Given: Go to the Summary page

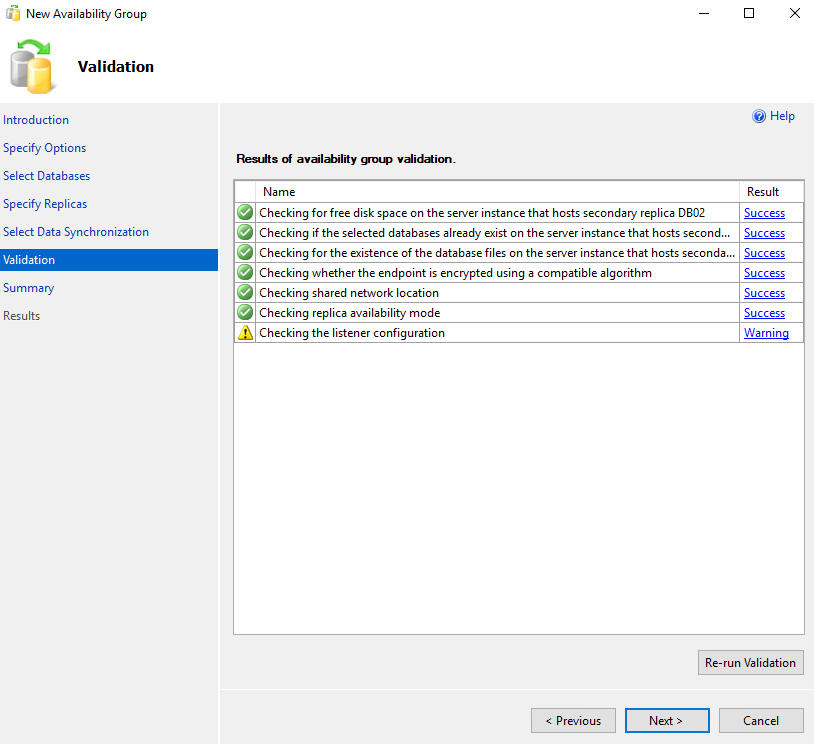Looking at the screenshot, I should 29,288.
